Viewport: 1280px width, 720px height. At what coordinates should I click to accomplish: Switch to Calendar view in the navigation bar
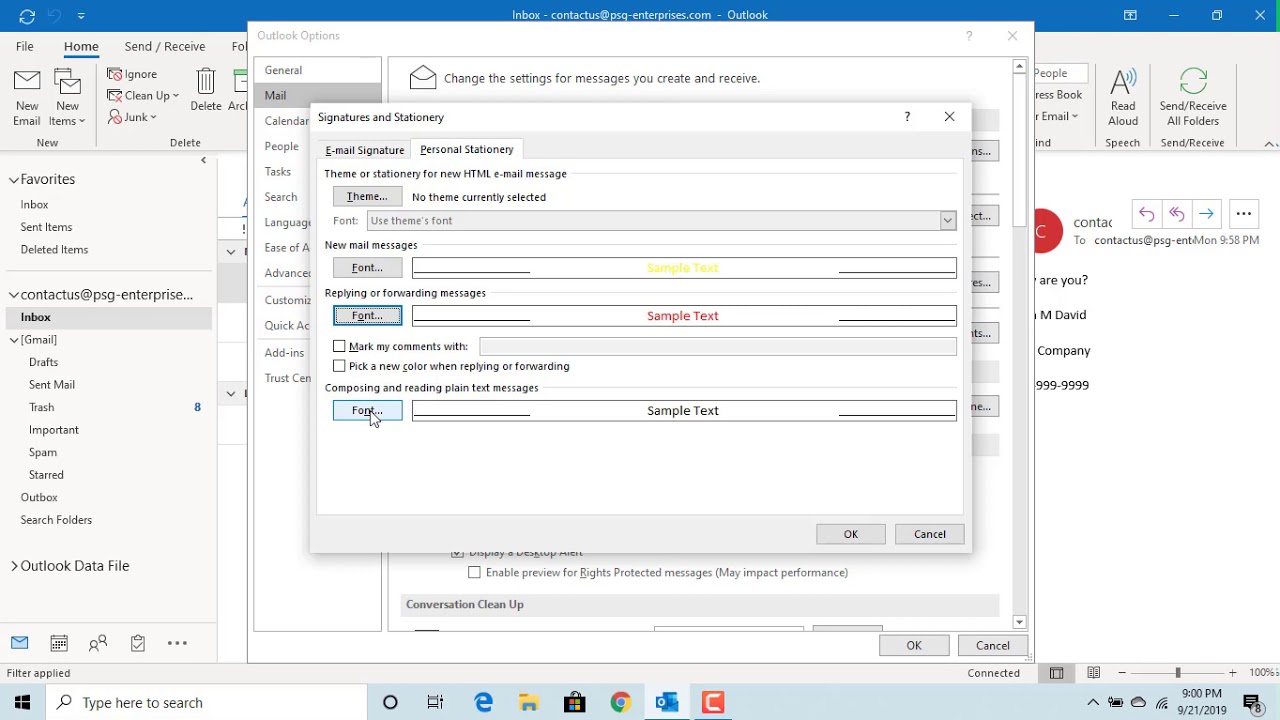(x=59, y=643)
